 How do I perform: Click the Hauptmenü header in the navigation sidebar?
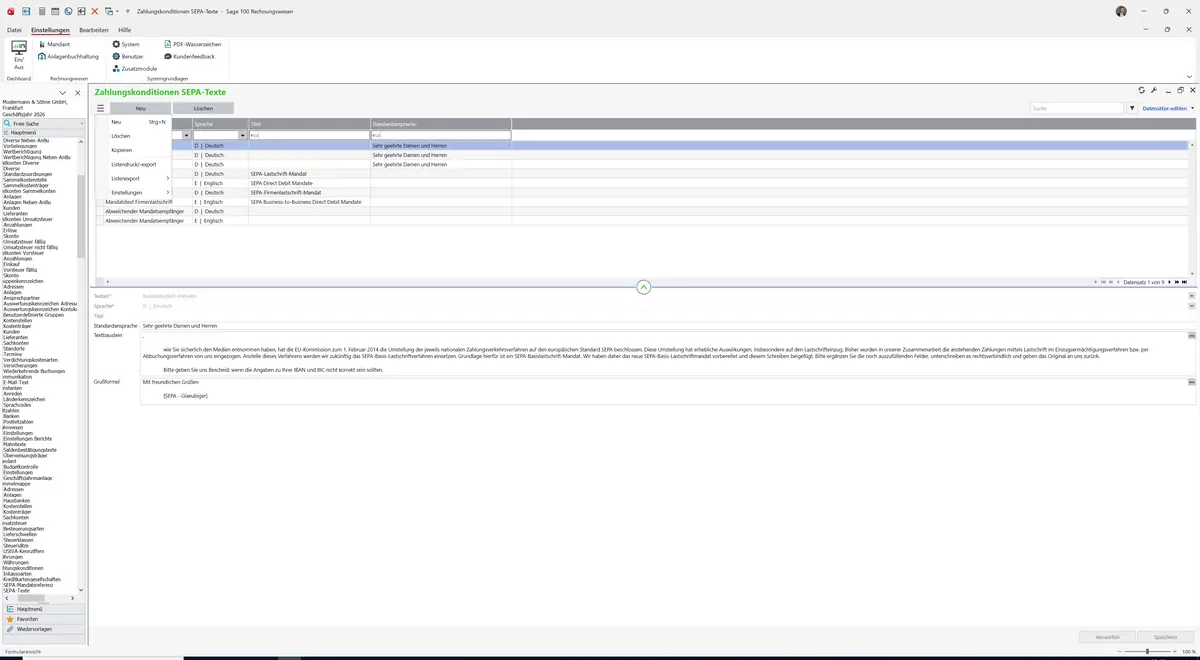42,132
